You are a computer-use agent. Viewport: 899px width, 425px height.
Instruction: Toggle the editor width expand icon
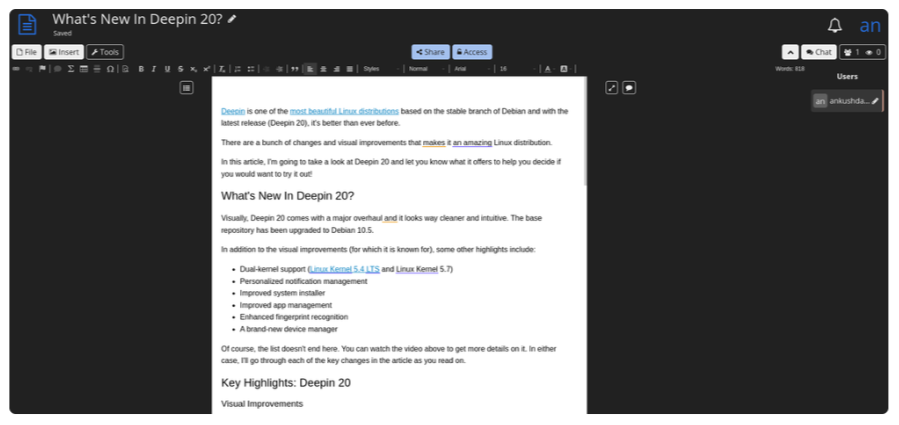pos(612,88)
